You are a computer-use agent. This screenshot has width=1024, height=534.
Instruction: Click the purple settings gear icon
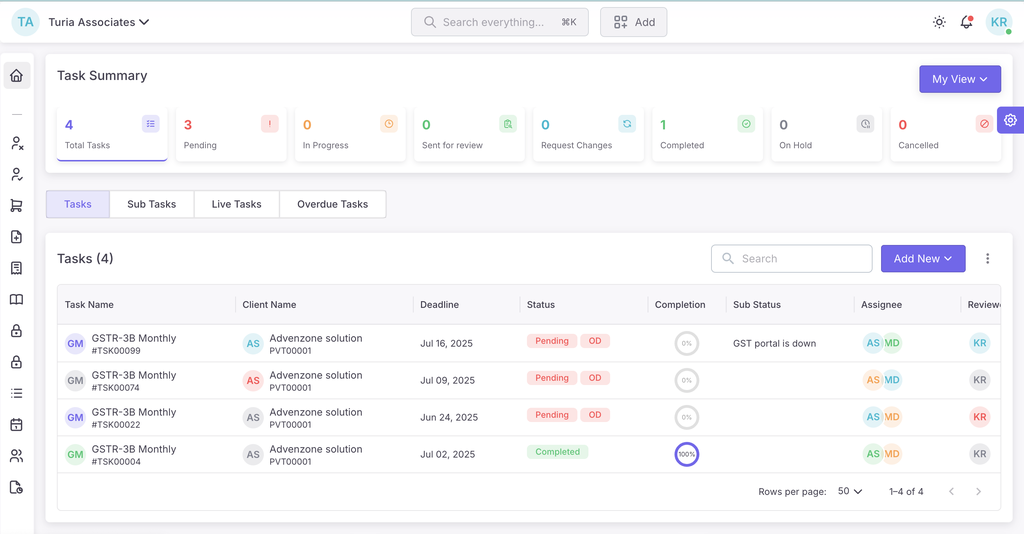(1010, 120)
